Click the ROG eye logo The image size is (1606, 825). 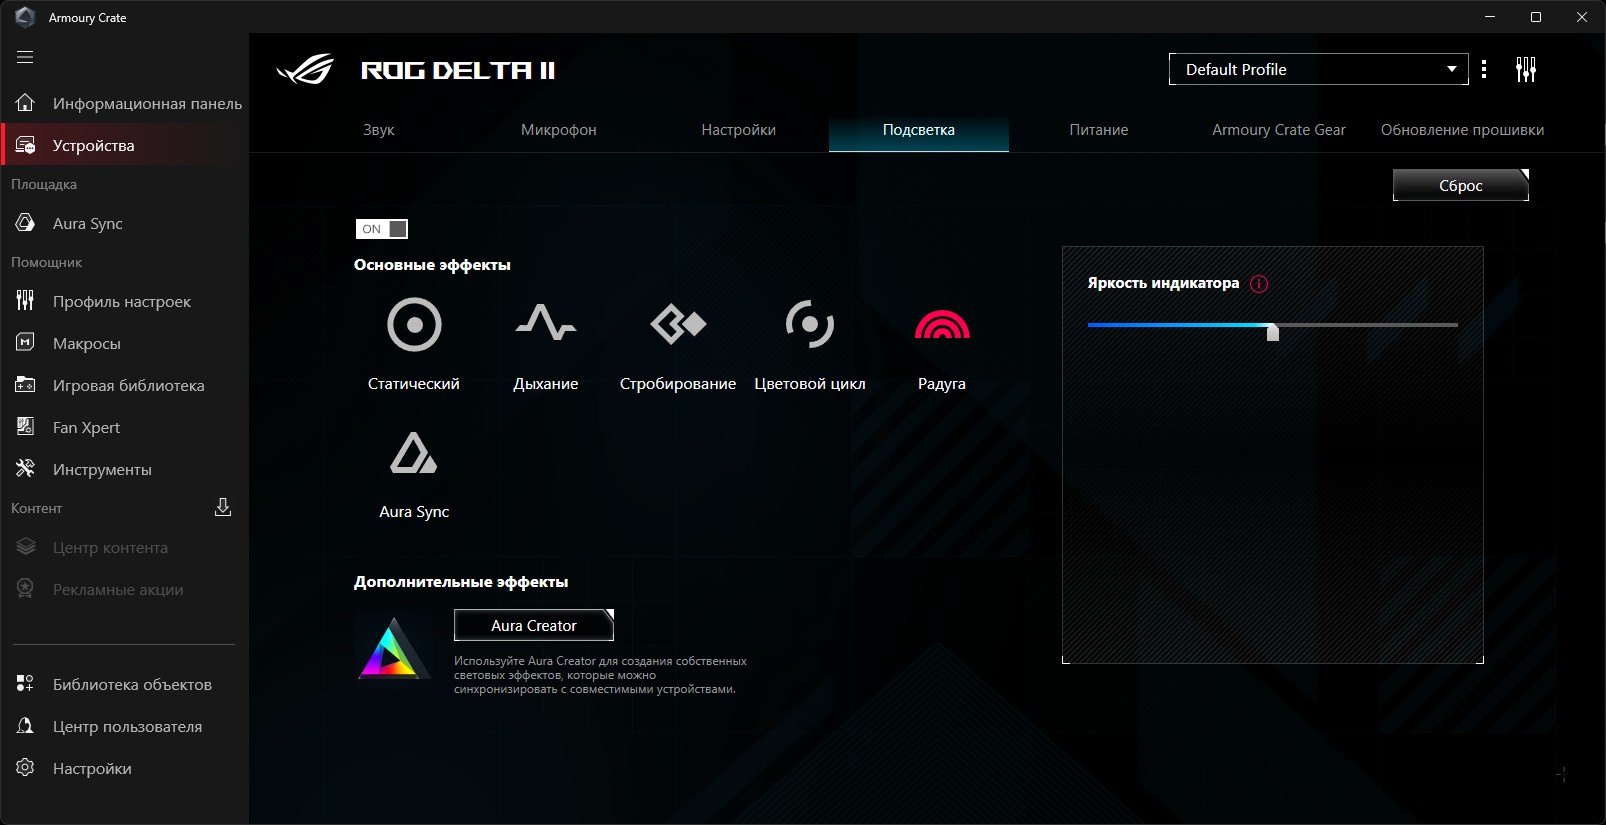(305, 70)
